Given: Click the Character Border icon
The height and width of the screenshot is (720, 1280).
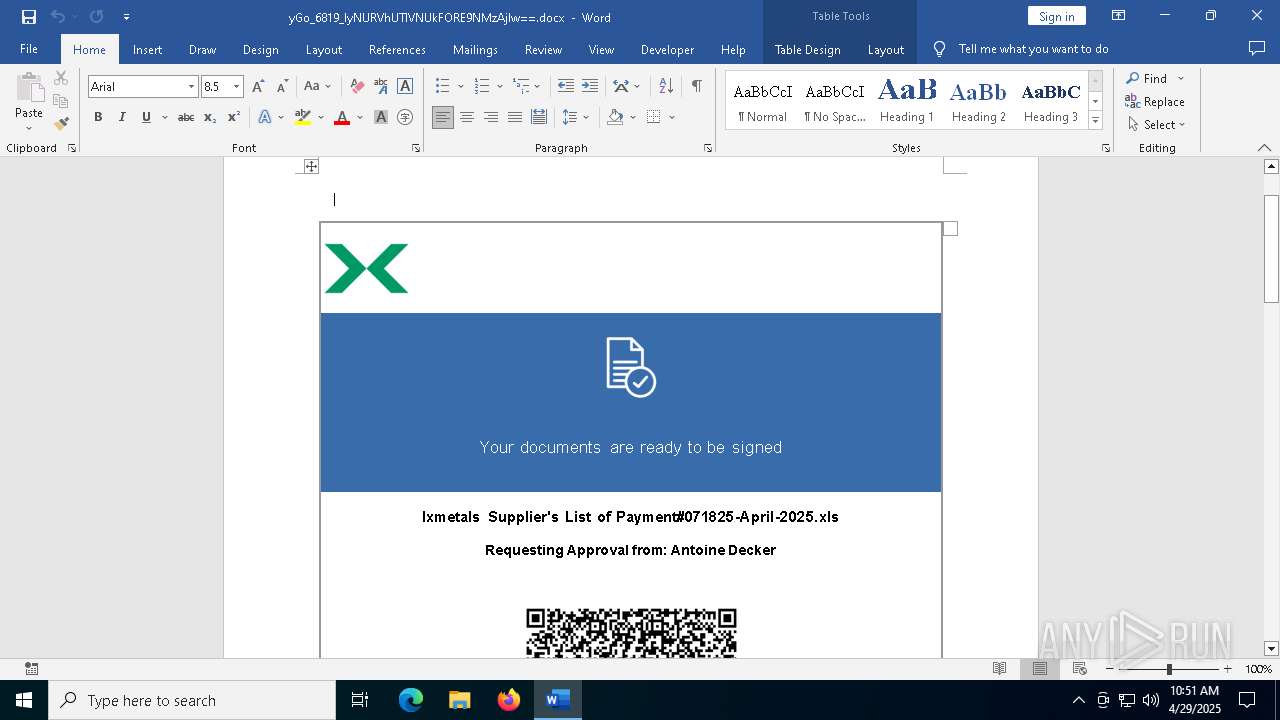Looking at the screenshot, I should point(405,87).
